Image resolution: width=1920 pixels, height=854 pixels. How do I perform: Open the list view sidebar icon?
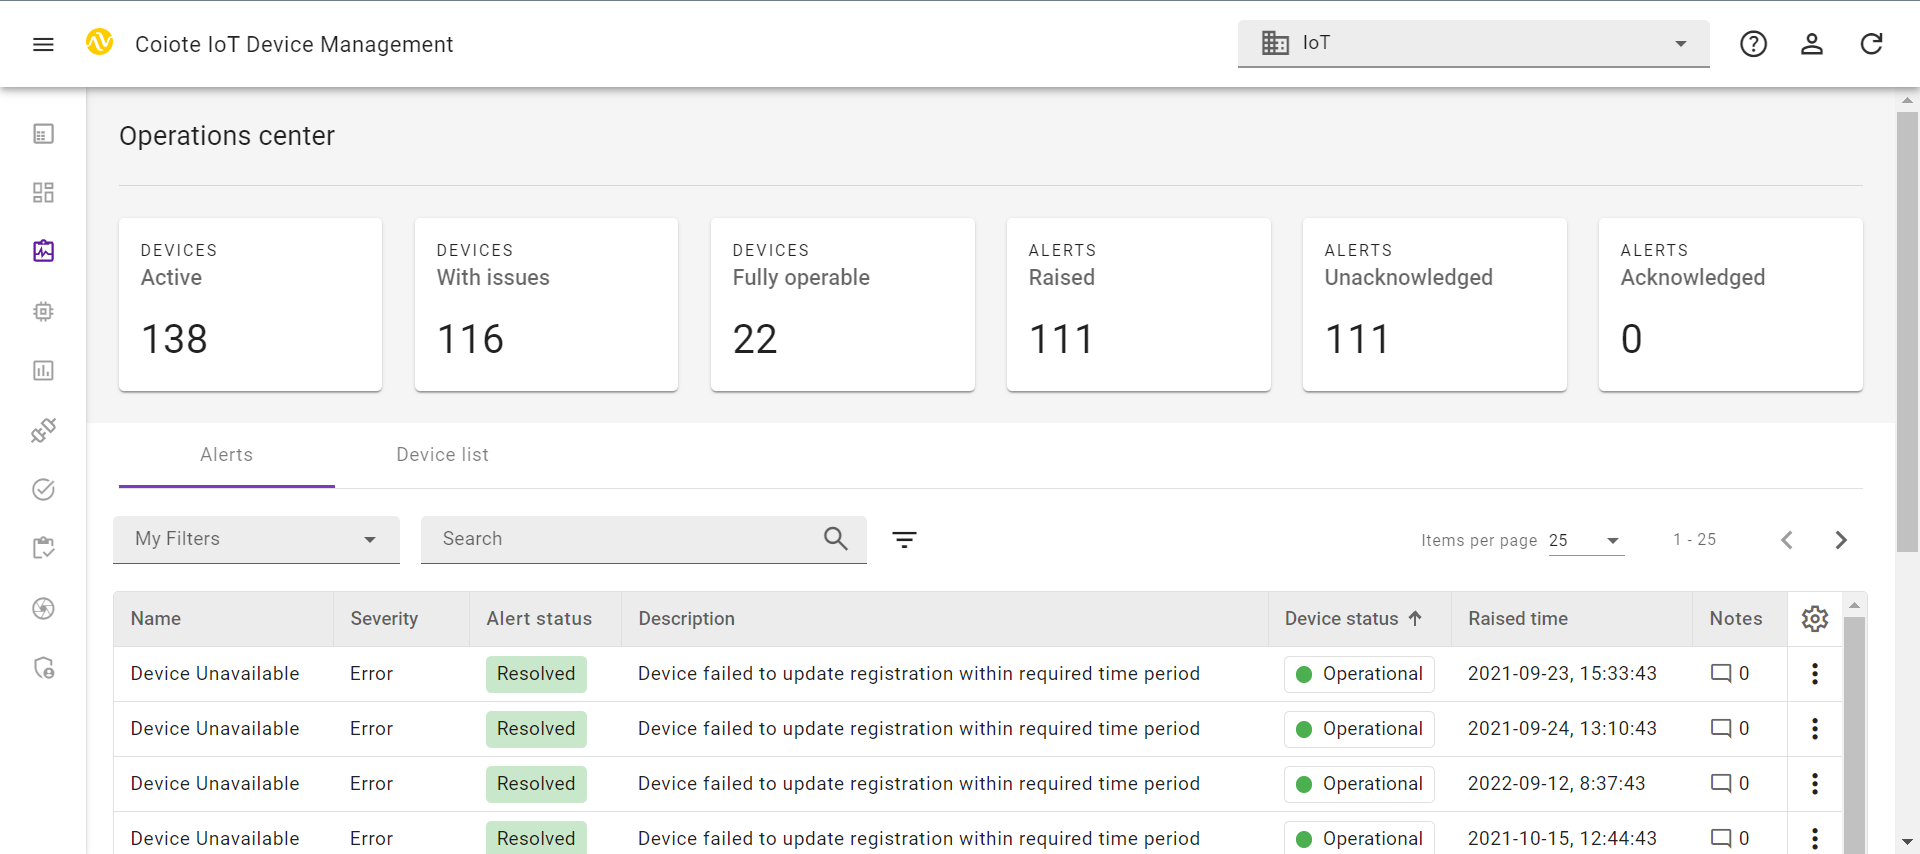43,134
